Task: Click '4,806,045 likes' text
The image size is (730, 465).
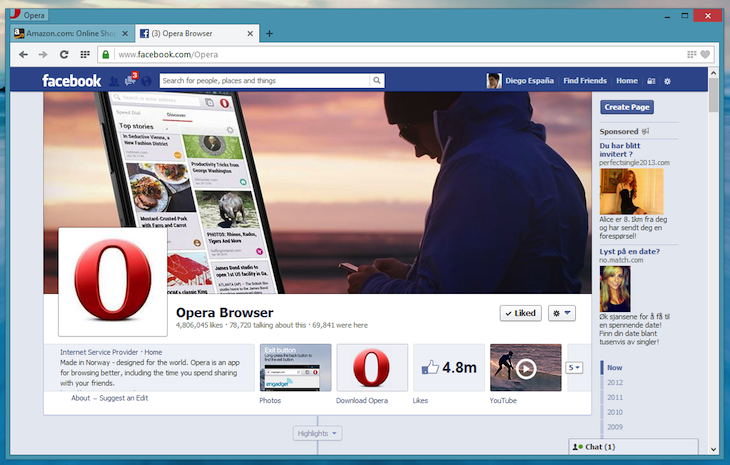Action: pyautogui.click(x=199, y=325)
